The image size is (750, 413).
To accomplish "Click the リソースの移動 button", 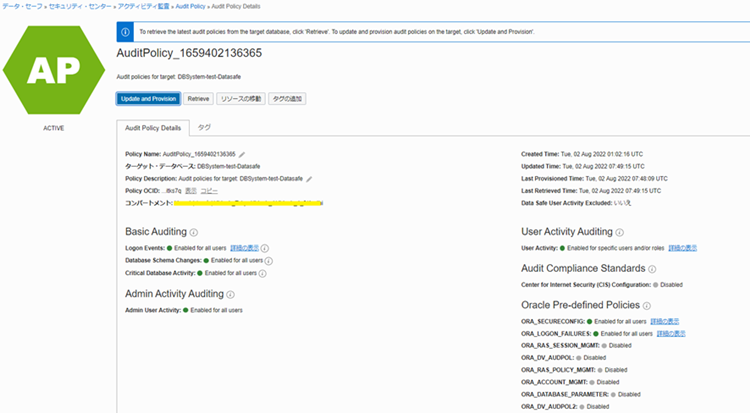I will 240,98.
